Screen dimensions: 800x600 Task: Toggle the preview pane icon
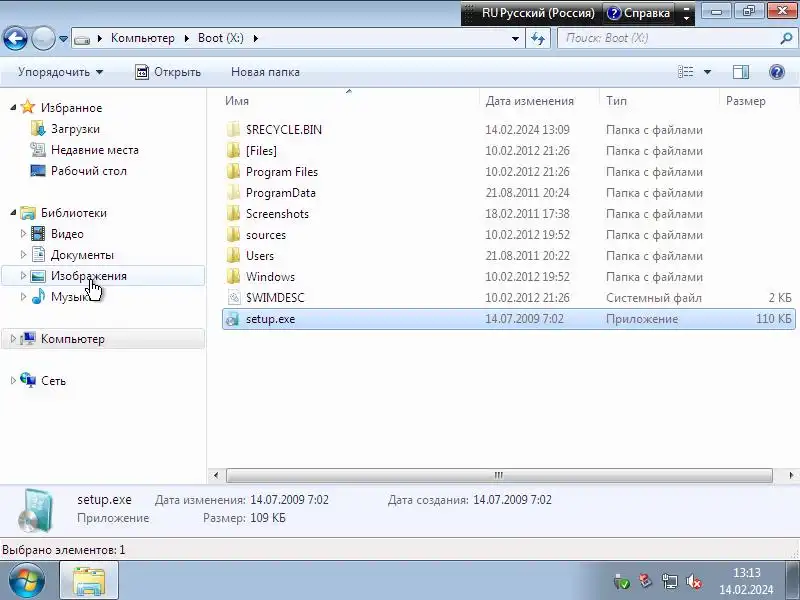pos(741,72)
